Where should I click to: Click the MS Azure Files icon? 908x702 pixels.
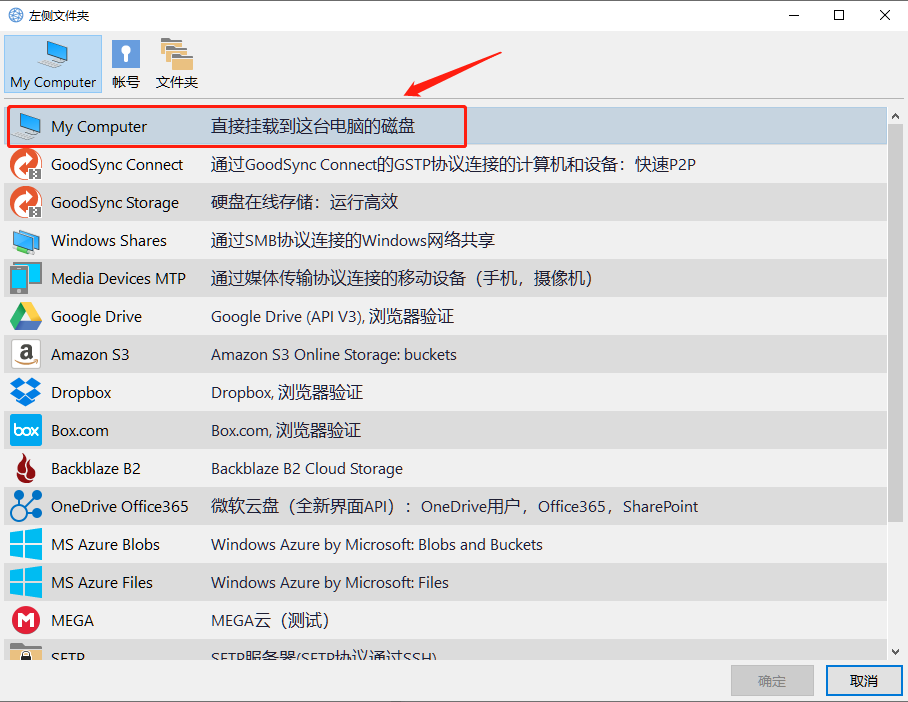click(x=26, y=582)
